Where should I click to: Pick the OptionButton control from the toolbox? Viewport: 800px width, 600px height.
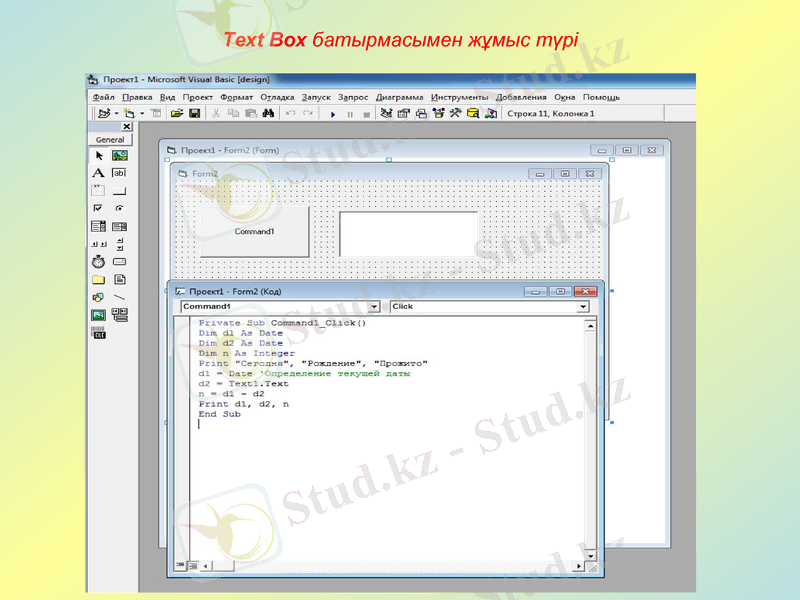122,206
